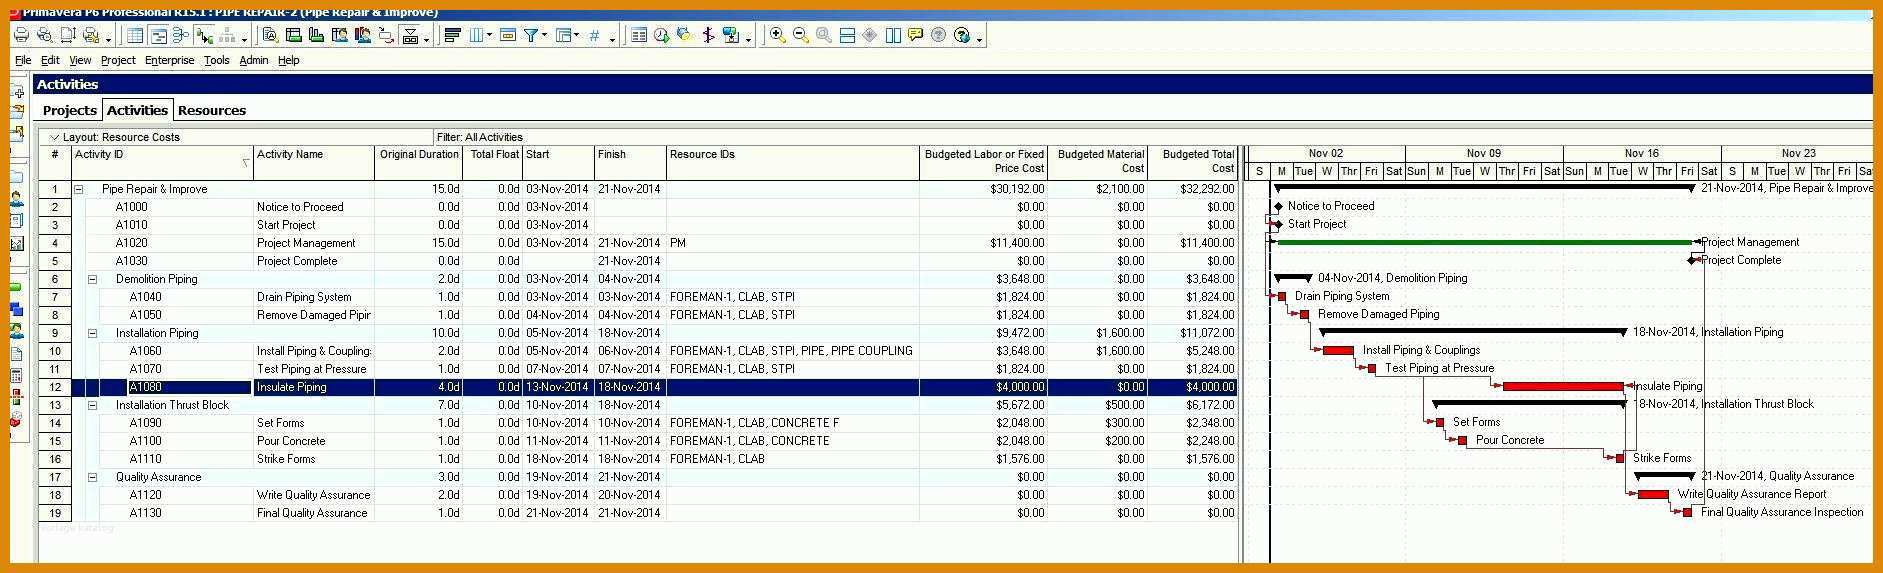Open the Tools menu

(216, 60)
